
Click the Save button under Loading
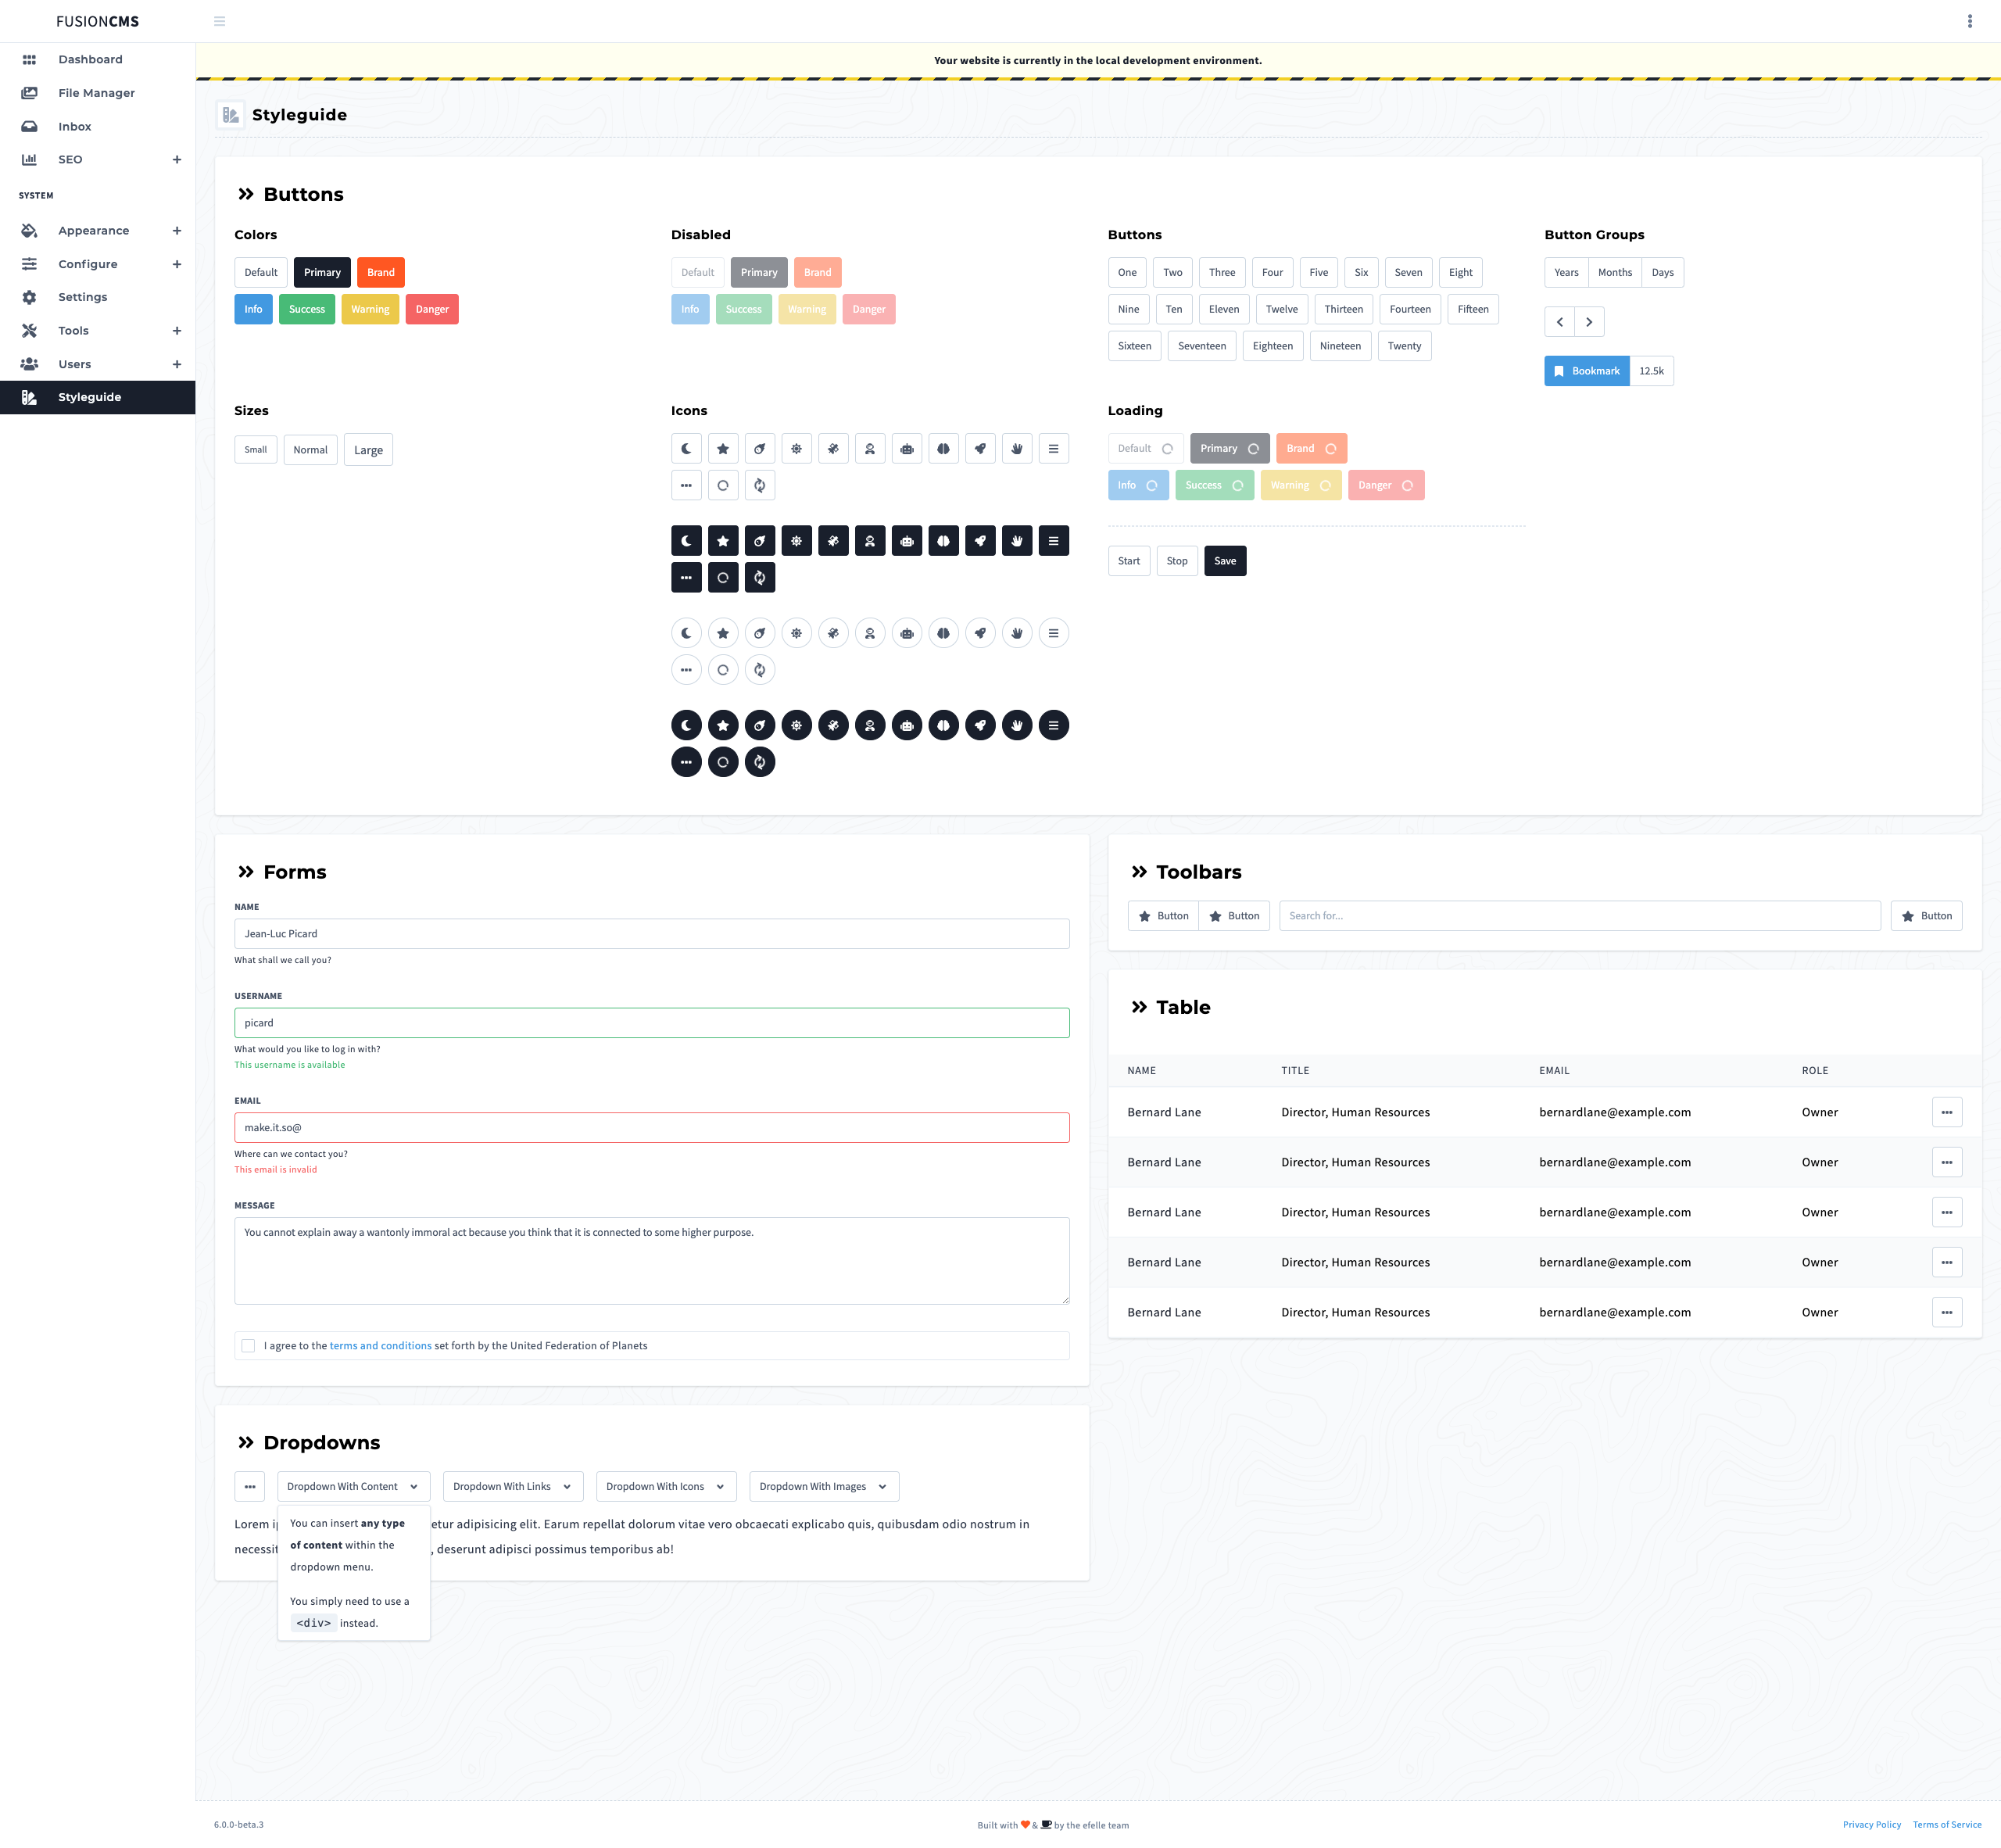1225,561
